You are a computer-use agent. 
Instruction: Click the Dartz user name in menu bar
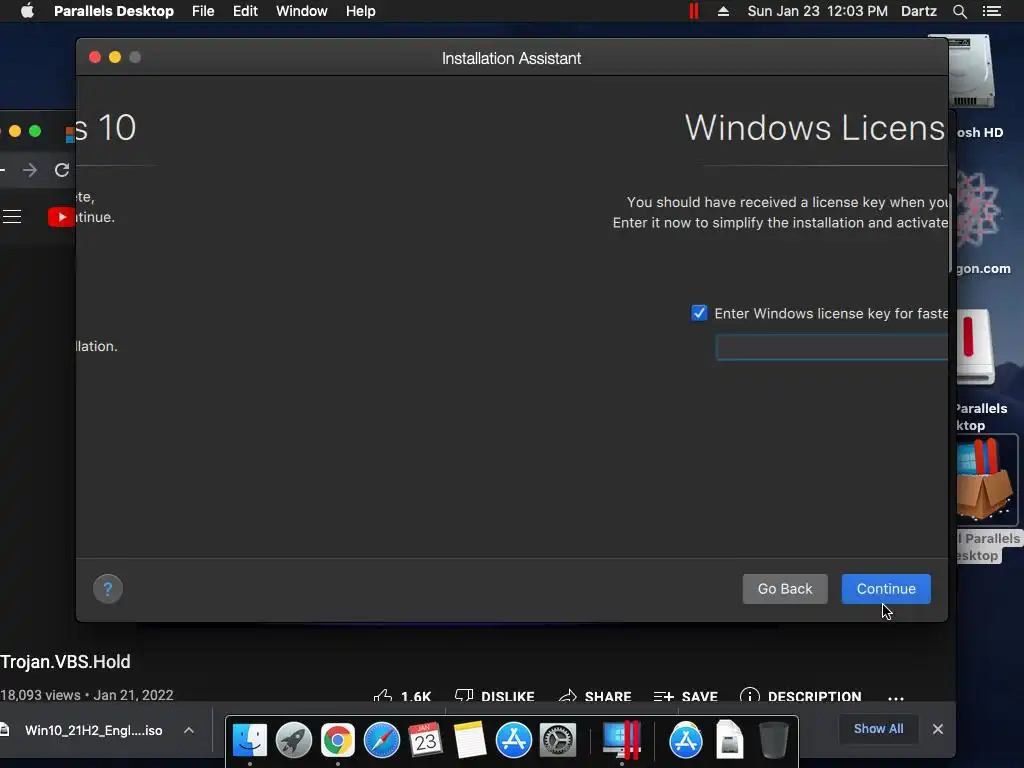coord(918,11)
